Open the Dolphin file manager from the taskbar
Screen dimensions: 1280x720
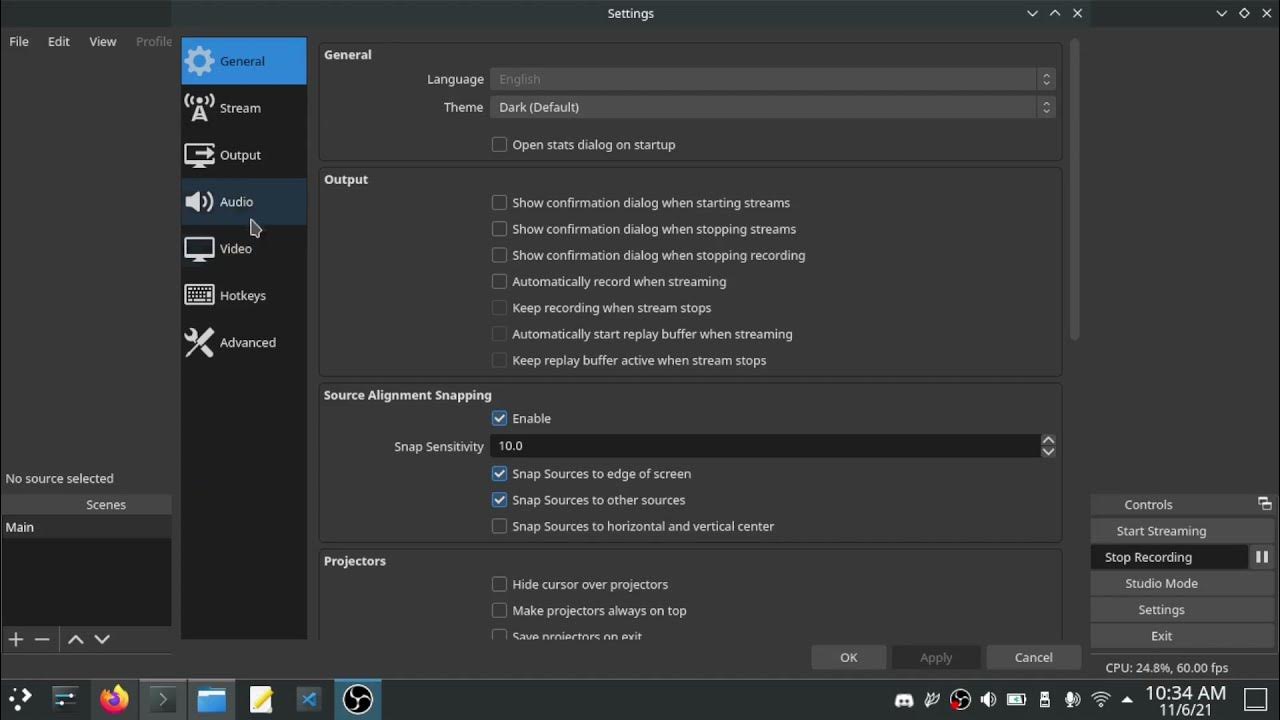pos(212,699)
